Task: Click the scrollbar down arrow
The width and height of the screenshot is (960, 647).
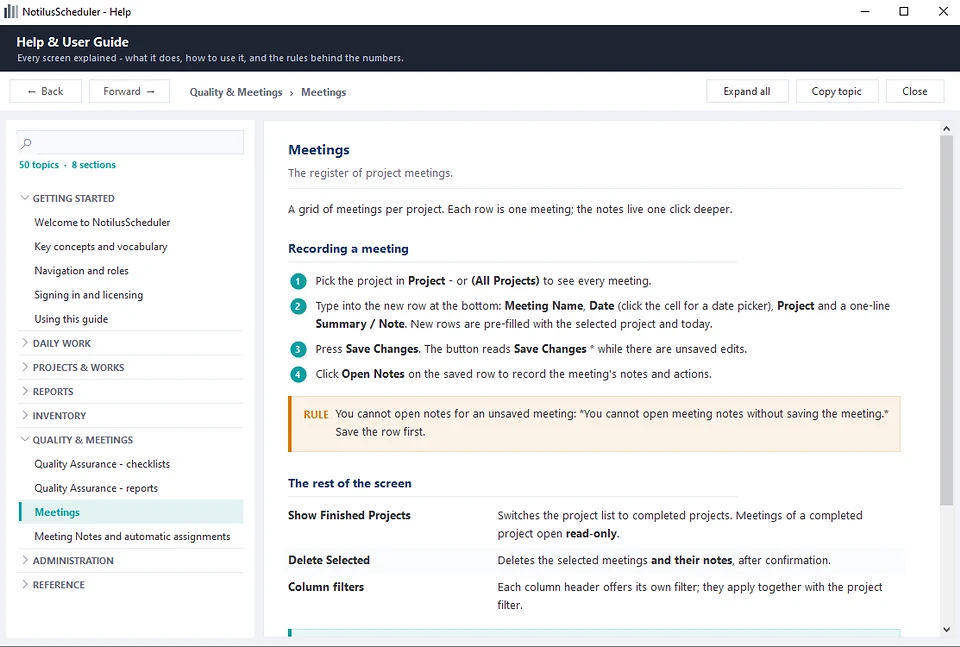Action: 947,629
